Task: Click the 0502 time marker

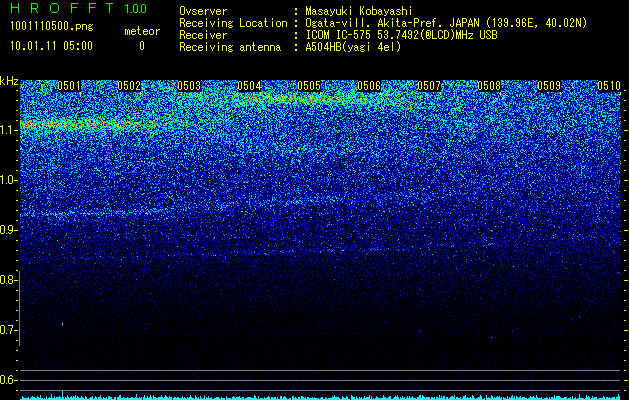Action: click(129, 86)
